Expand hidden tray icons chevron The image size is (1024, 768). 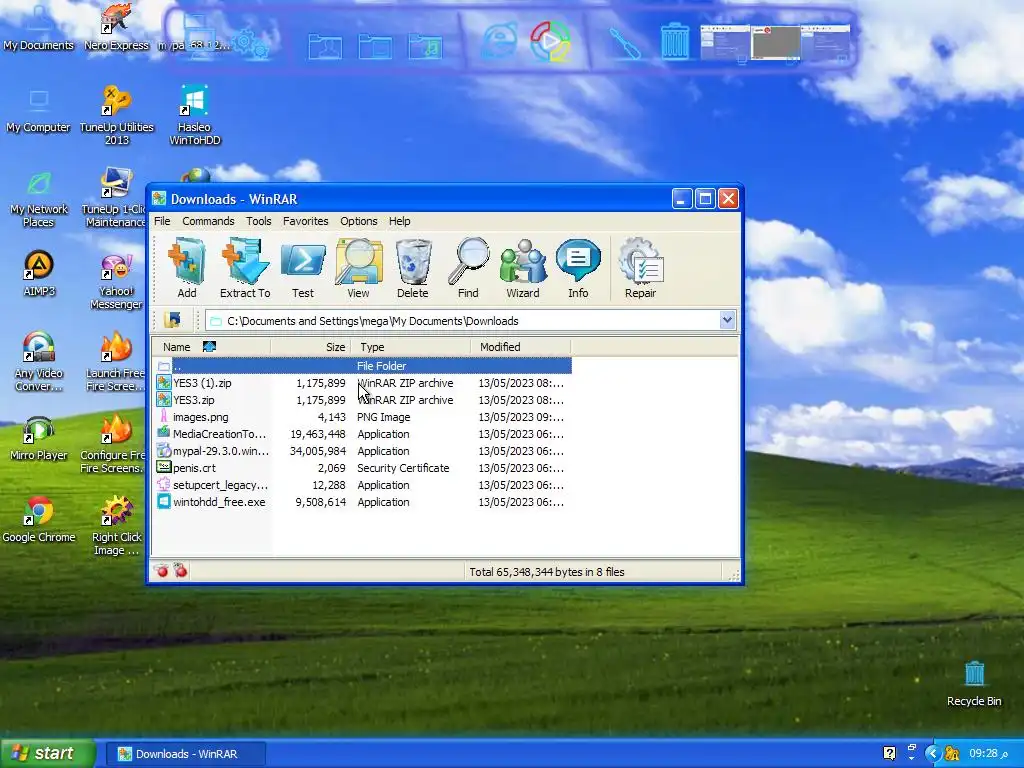coord(933,754)
